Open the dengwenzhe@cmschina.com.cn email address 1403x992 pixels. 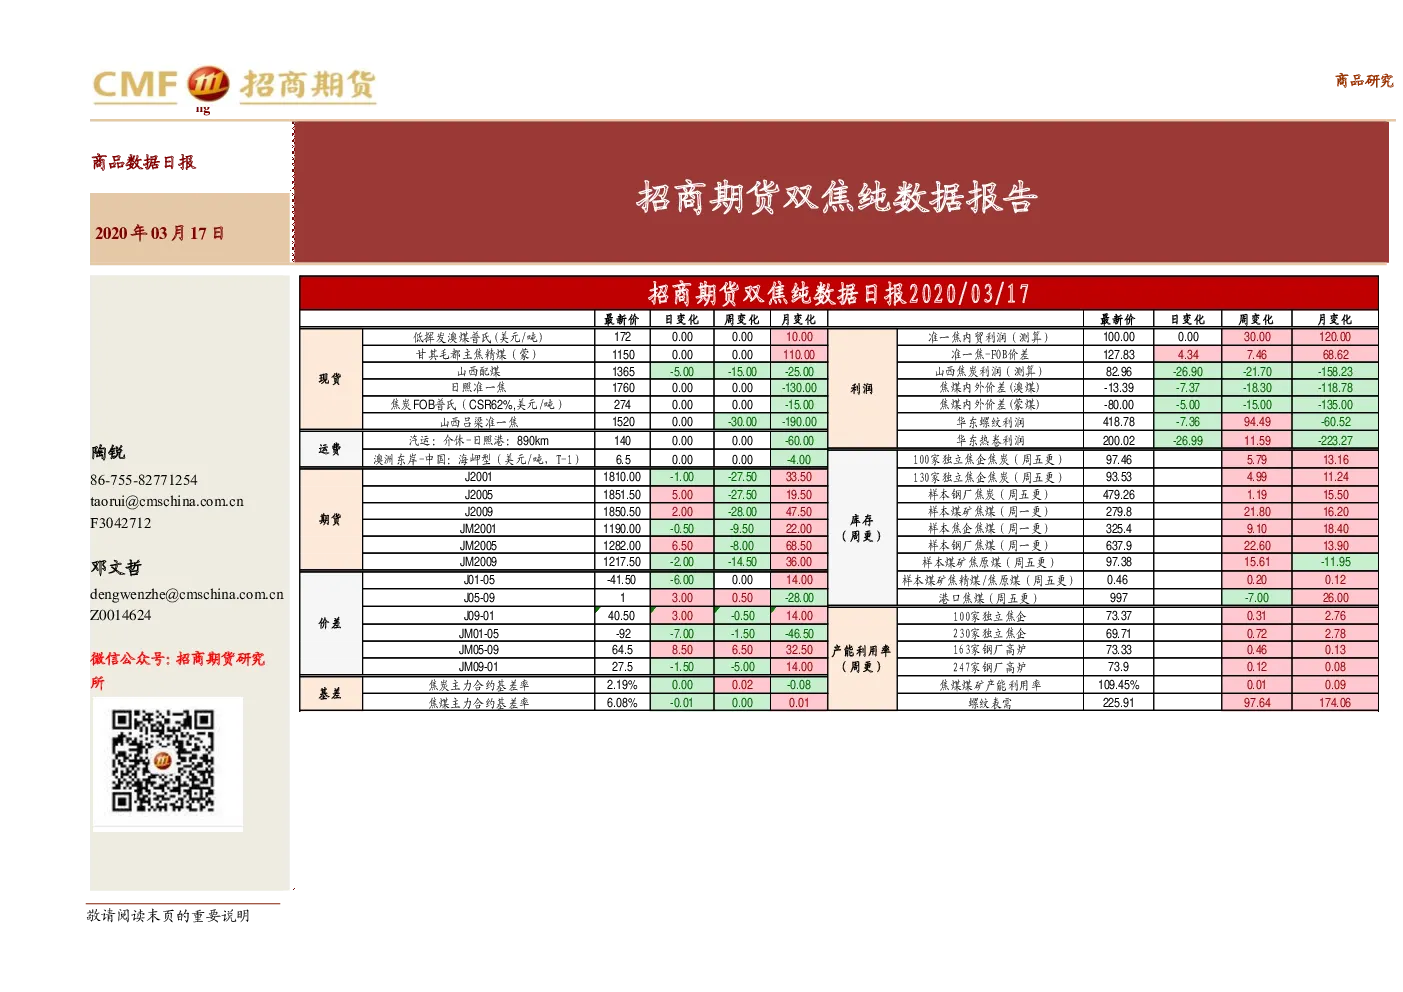187,594
